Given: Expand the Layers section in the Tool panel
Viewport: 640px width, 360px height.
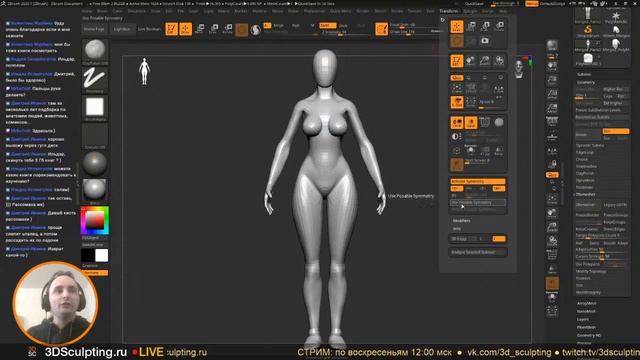Looking at the screenshot, I should 583,319.
